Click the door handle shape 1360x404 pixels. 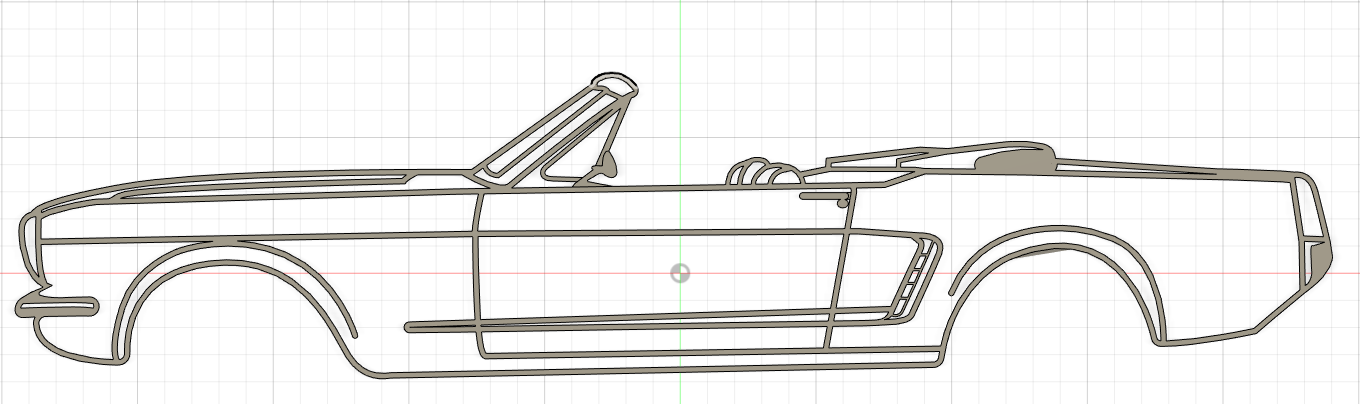(824, 197)
